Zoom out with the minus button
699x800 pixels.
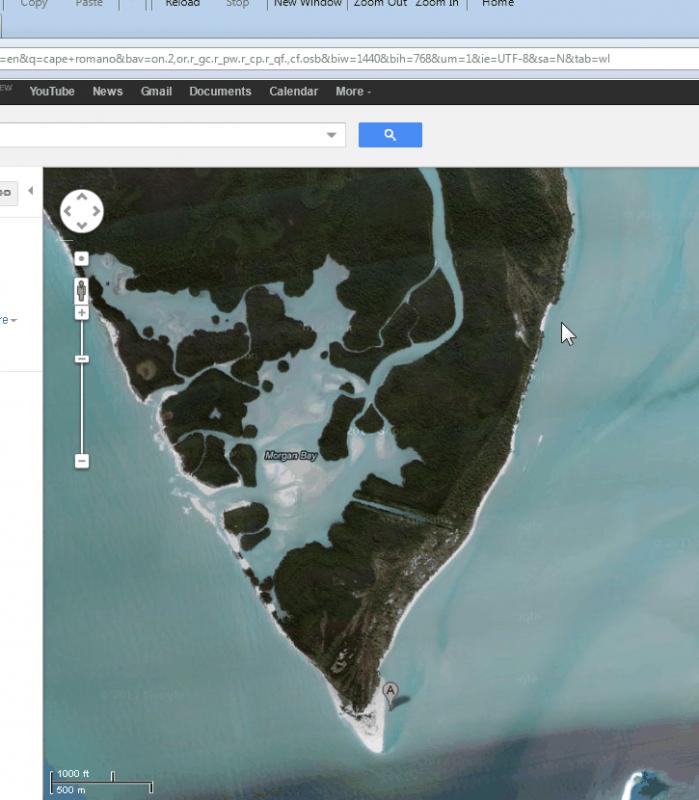[x=82, y=461]
